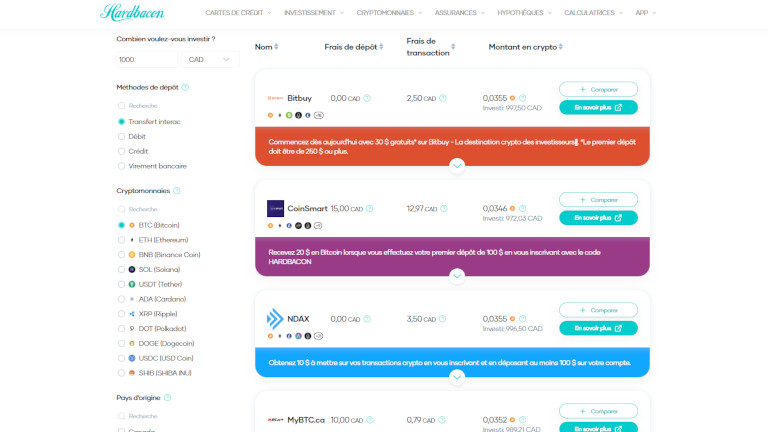Image resolution: width=768 pixels, height=432 pixels.
Task: Expand the CoinSmart card details chevron
Action: pos(457,276)
